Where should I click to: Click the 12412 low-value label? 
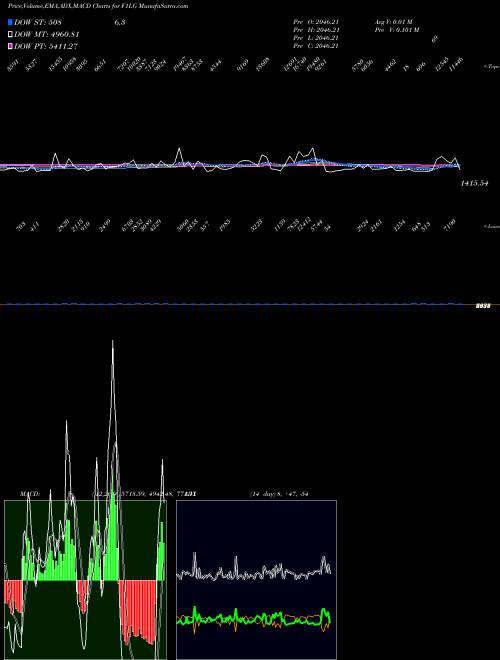[303, 226]
